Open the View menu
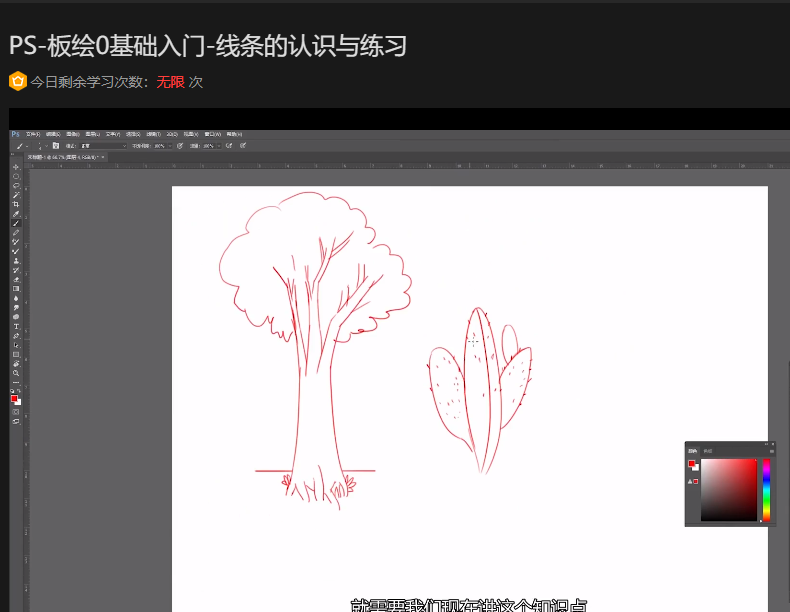 click(x=191, y=134)
